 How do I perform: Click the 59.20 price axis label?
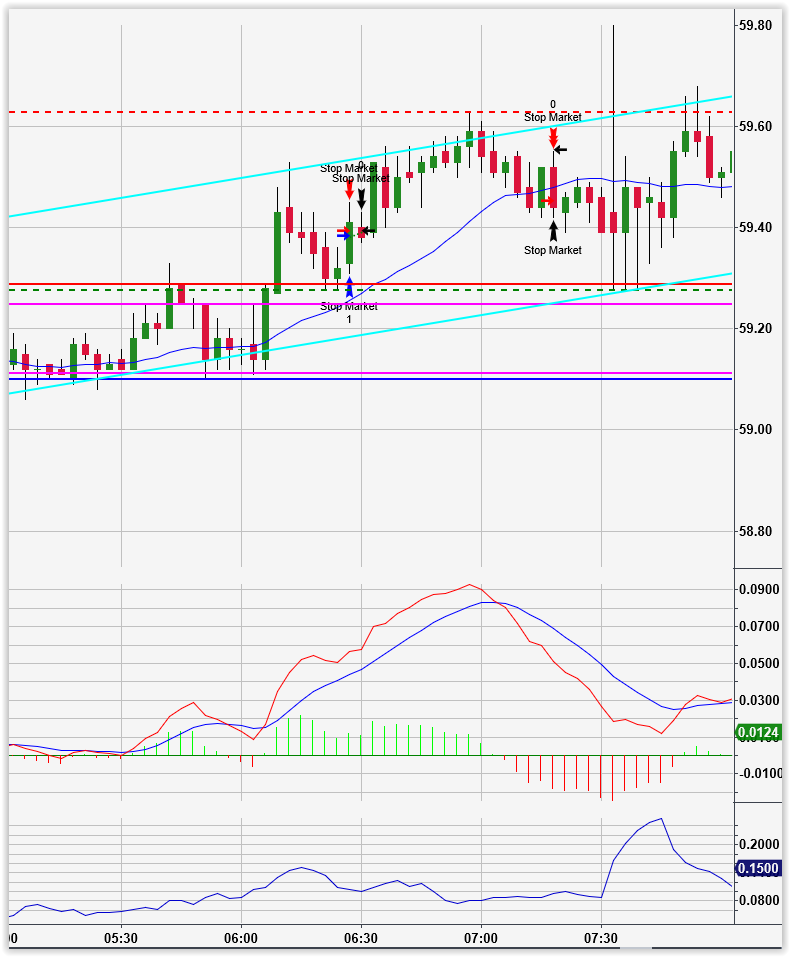755,328
